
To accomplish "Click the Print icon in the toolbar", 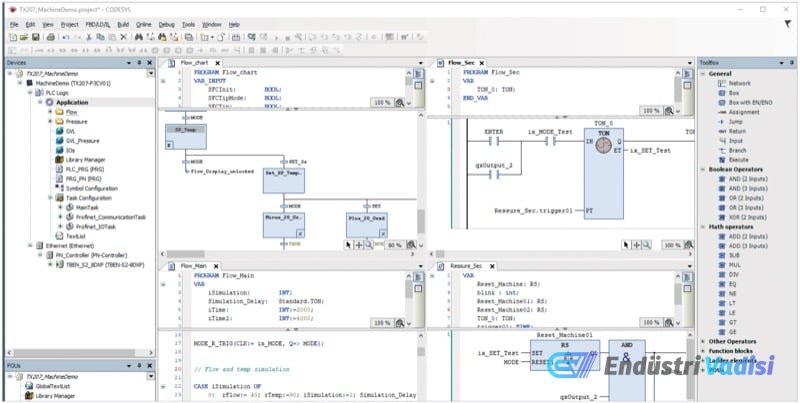I will click(49, 37).
